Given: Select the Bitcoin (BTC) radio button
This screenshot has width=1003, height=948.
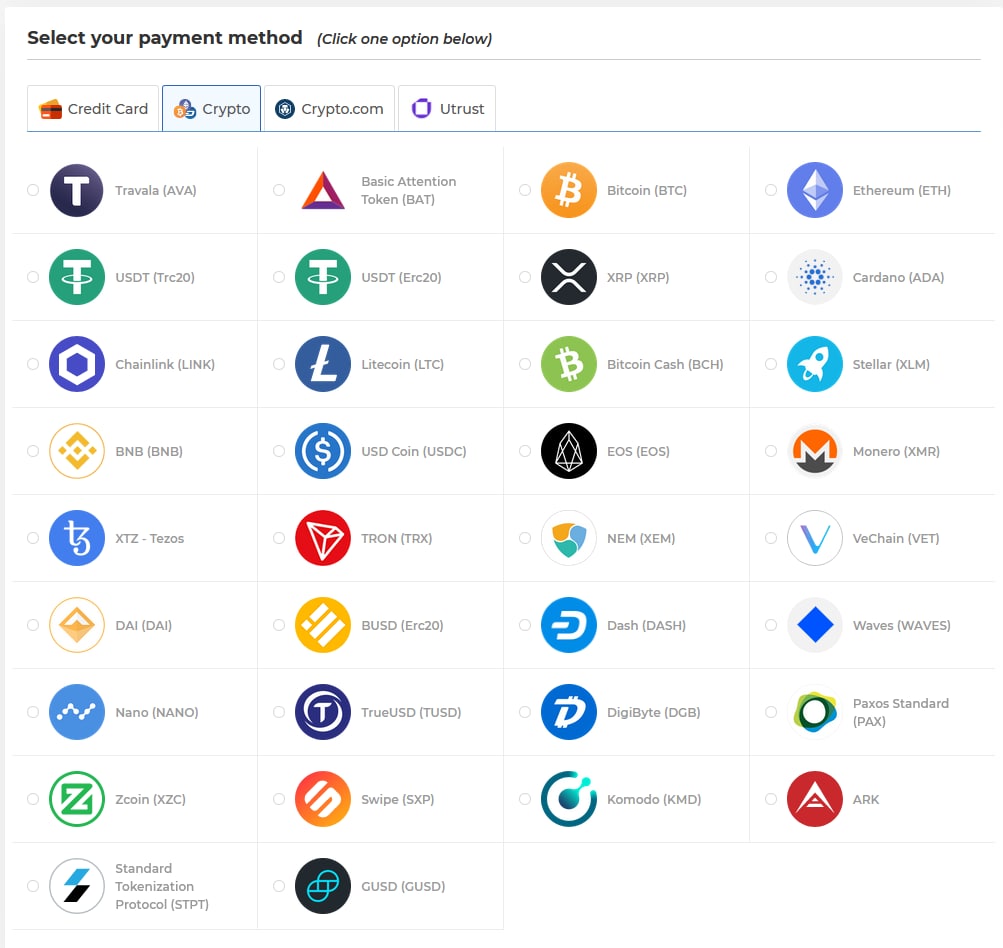Looking at the screenshot, I should coord(525,191).
